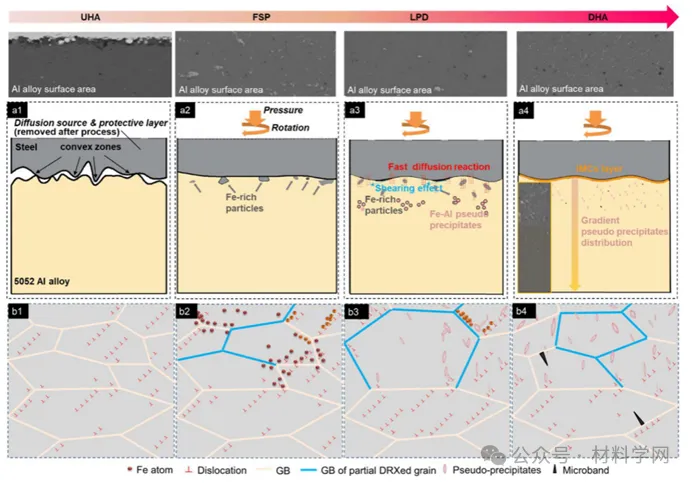The width and height of the screenshot is (692, 483).
Task: Click the b3 panel label
Action: tap(353, 309)
